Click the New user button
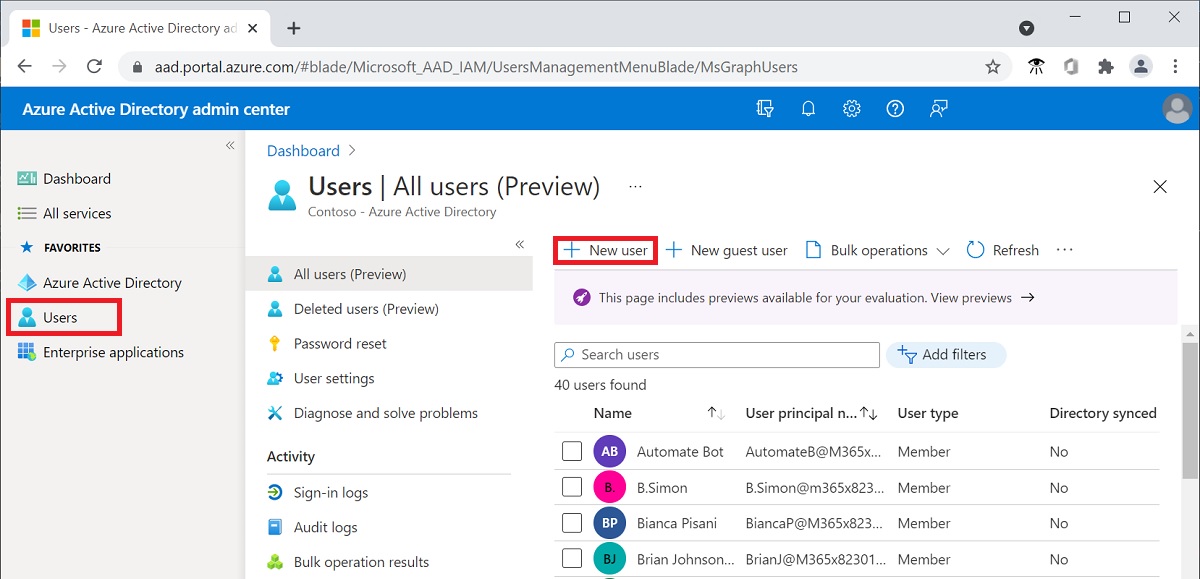The image size is (1200, 579). (x=605, y=250)
